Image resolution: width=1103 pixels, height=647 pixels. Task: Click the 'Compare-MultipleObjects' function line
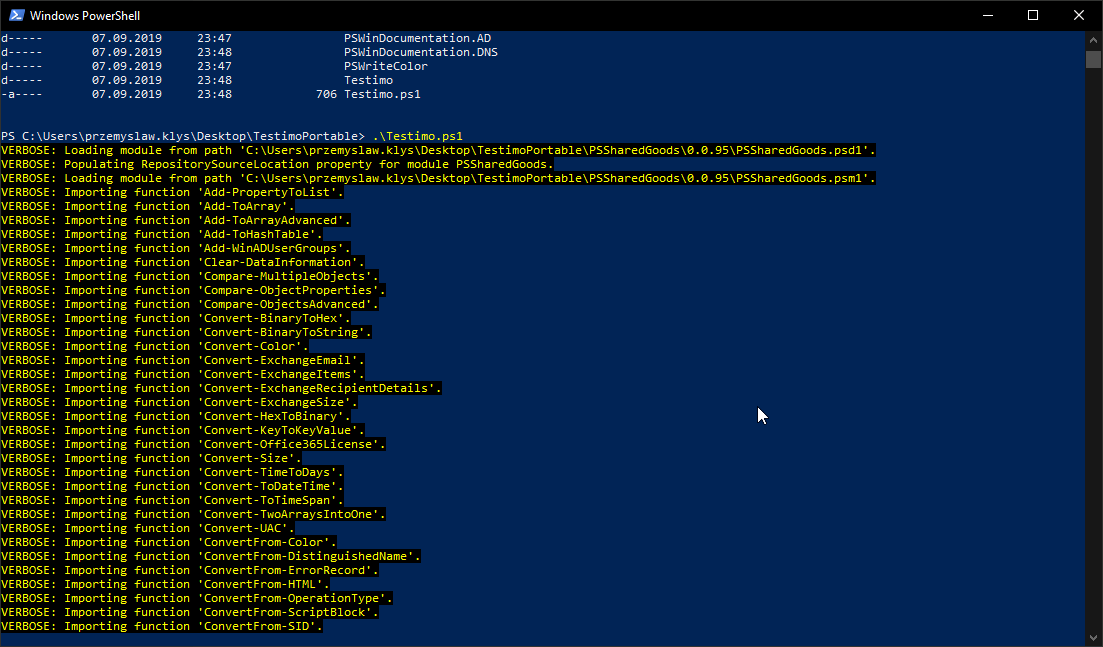(x=190, y=276)
